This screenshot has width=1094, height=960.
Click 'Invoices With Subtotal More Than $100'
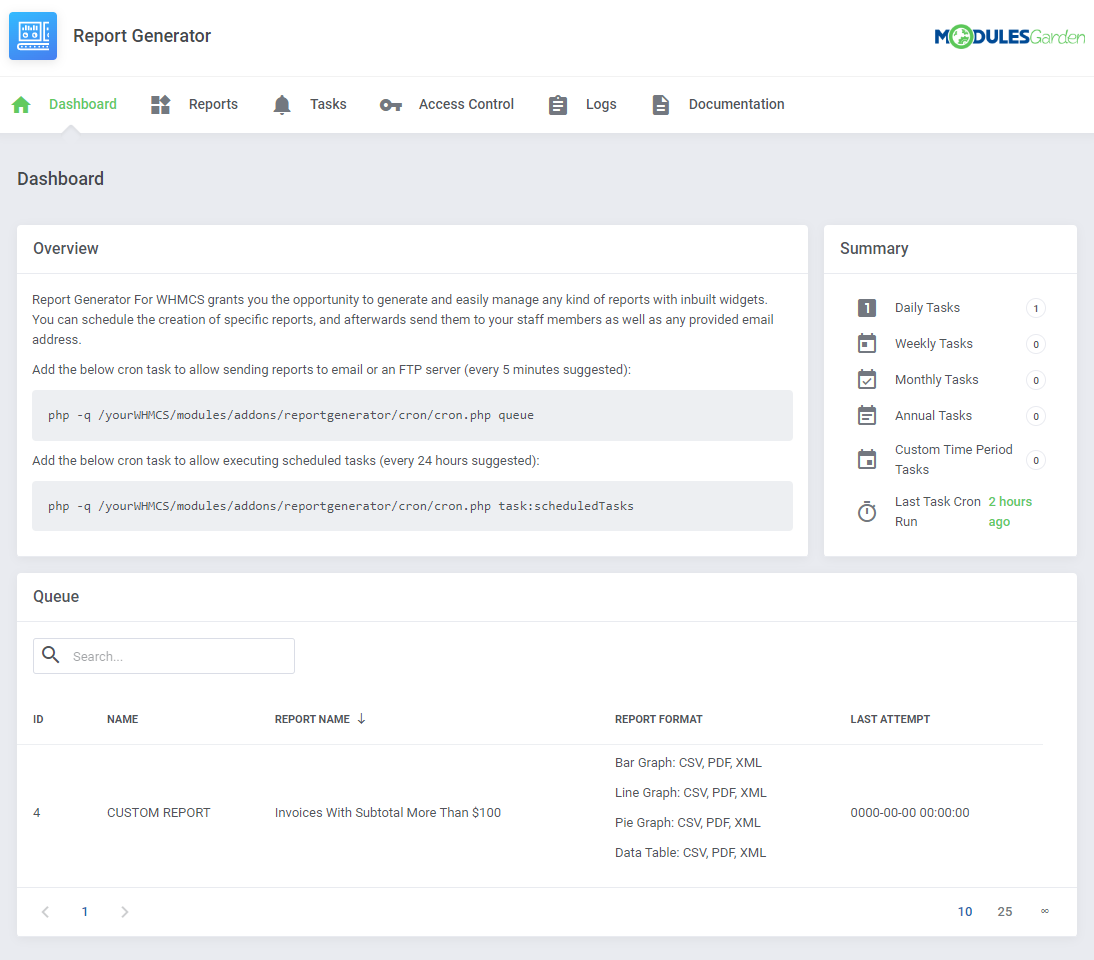[388, 813]
